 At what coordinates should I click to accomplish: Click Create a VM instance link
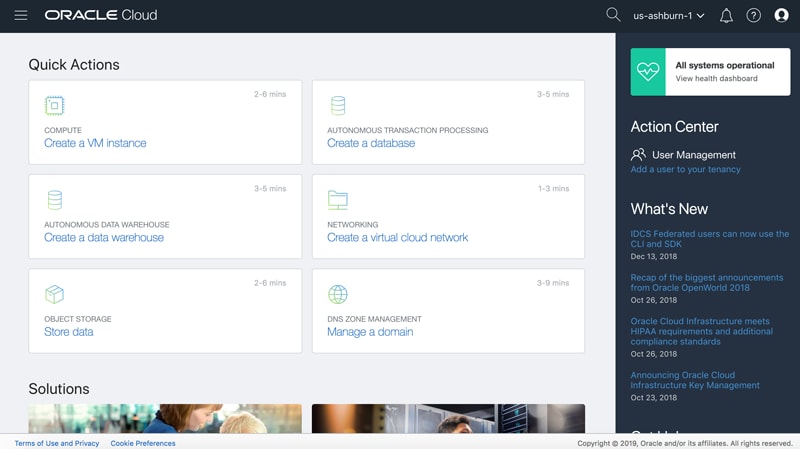[95, 143]
